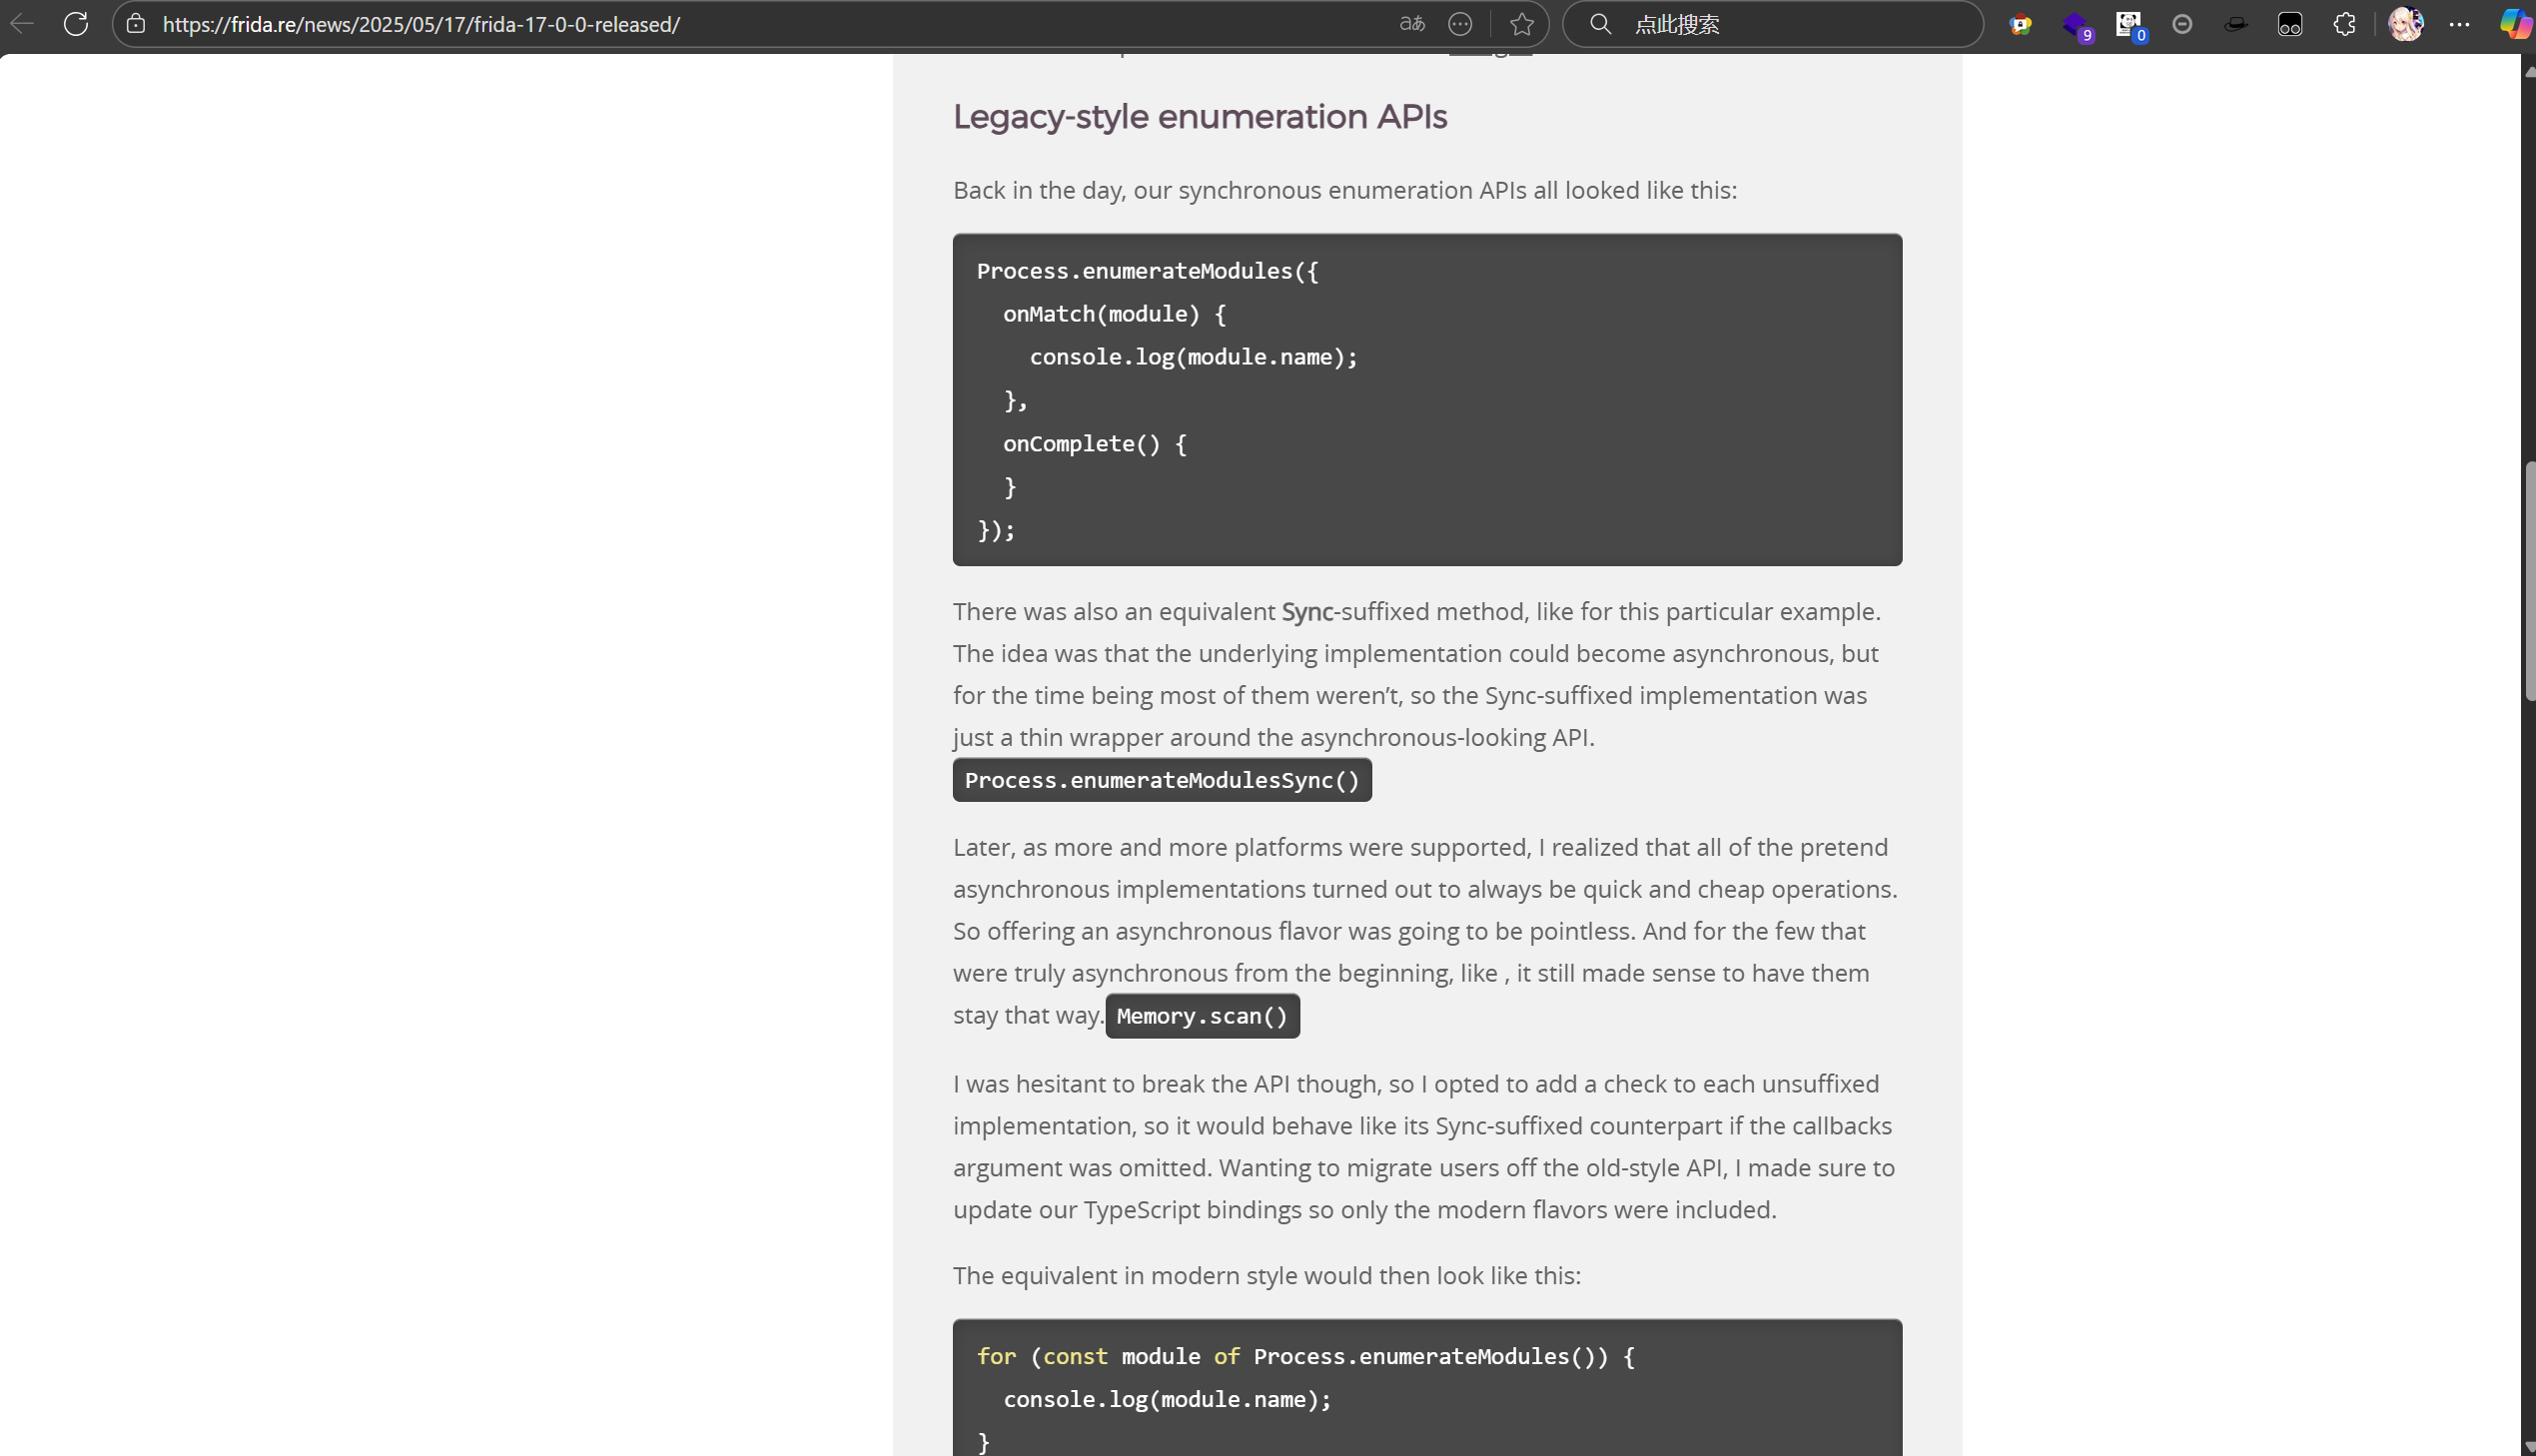Open the rounded-square eyes extension icon

click(x=2290, y=24)
